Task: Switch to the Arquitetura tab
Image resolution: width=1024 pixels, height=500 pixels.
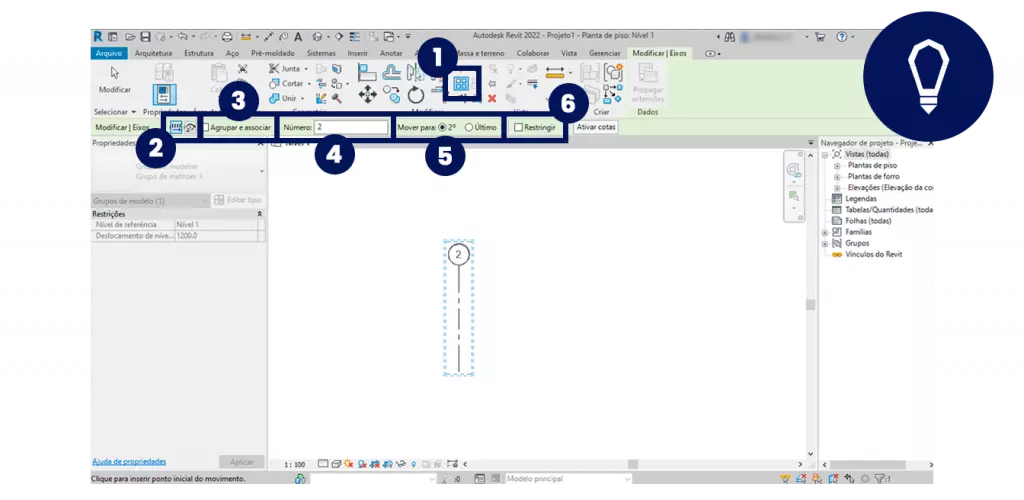Action: point(153,54)
